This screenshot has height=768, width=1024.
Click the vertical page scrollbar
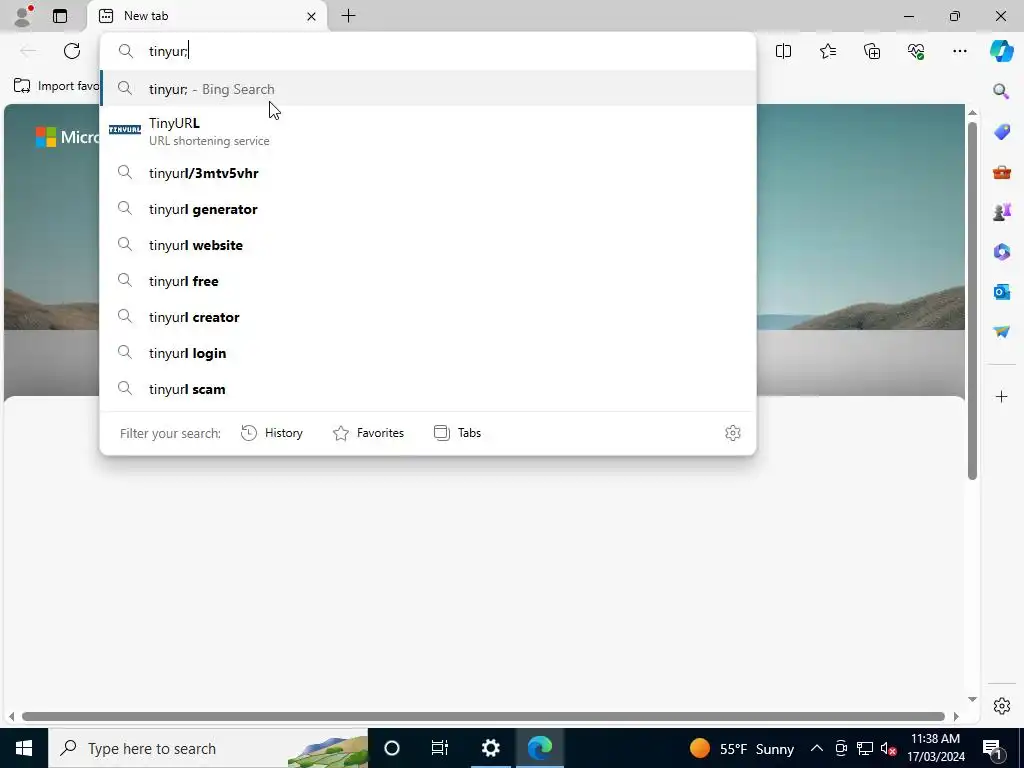pyautogui.click(x=972, y=300)
